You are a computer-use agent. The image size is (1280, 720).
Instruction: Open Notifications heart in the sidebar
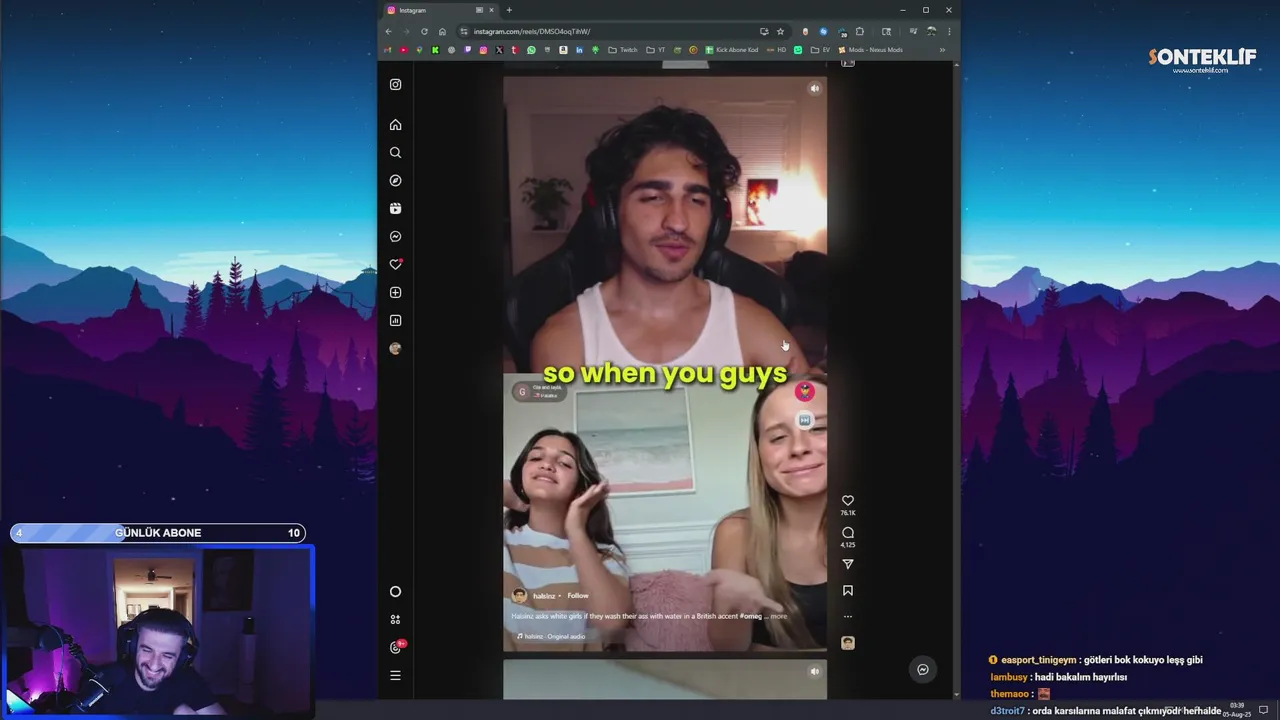point(395,265)
